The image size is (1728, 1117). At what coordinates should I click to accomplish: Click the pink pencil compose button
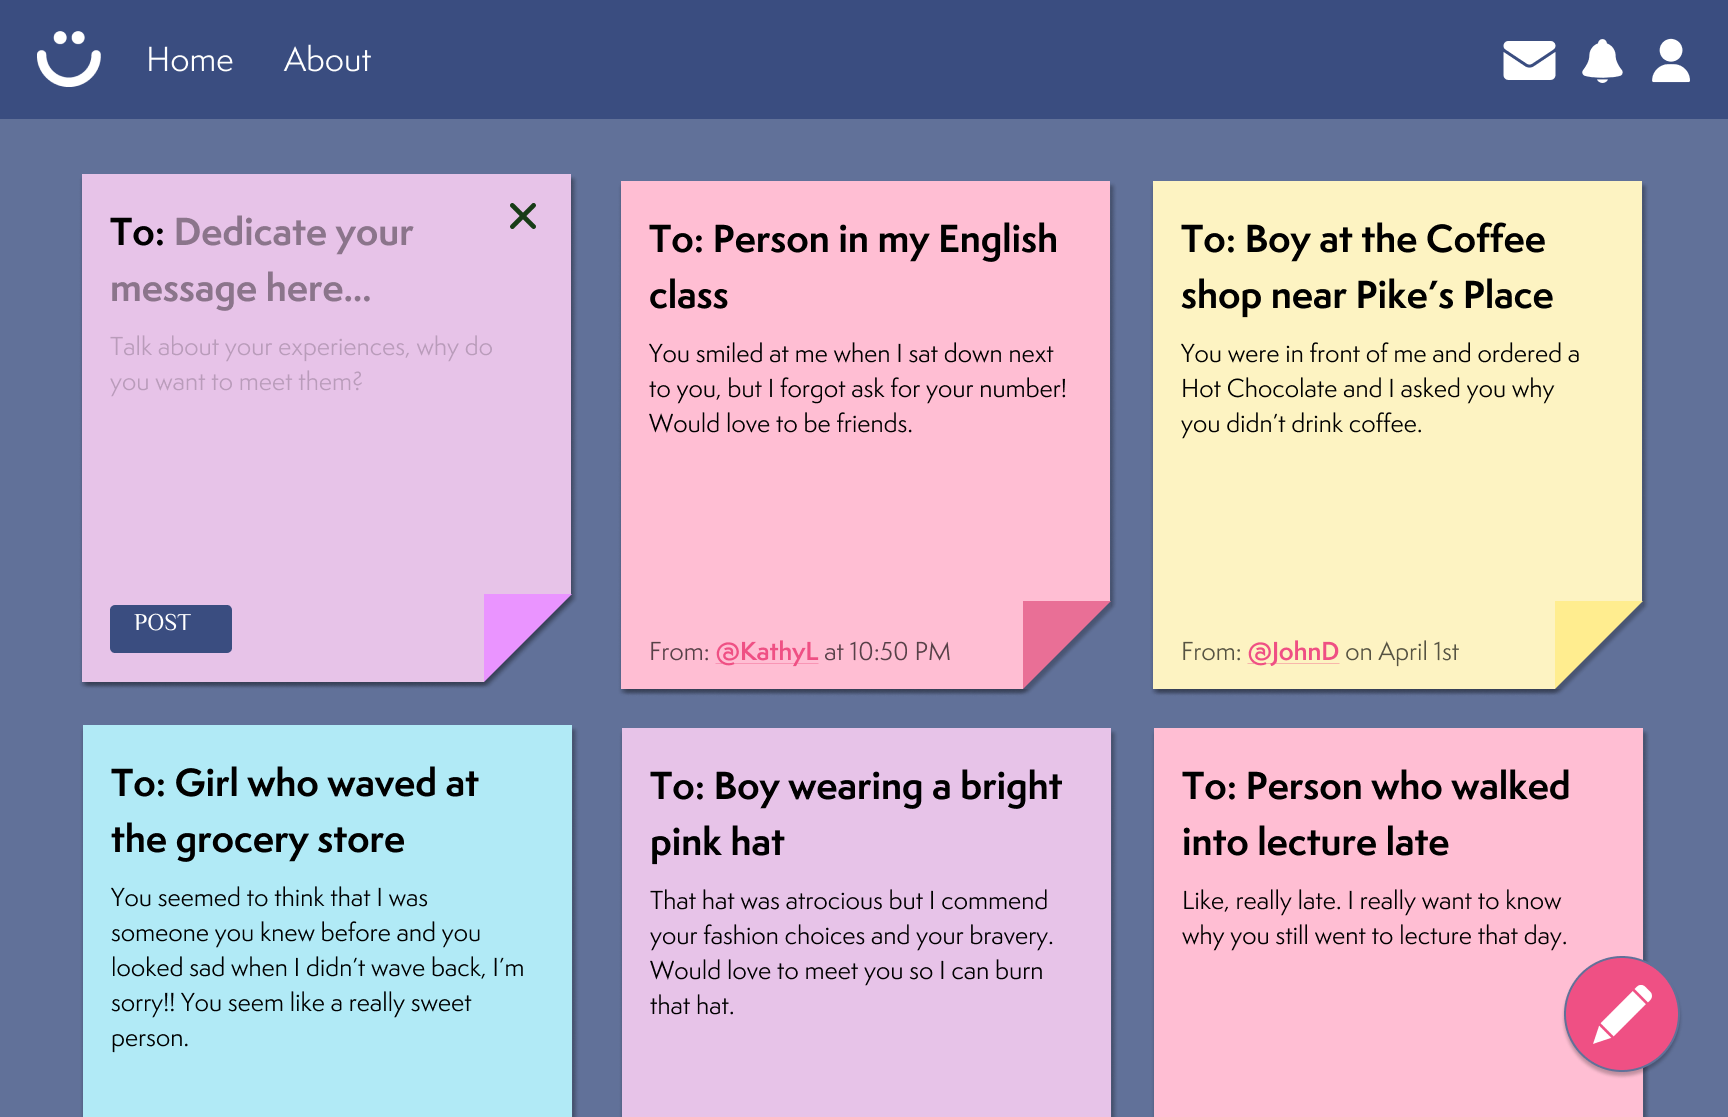(1621, 1014)
